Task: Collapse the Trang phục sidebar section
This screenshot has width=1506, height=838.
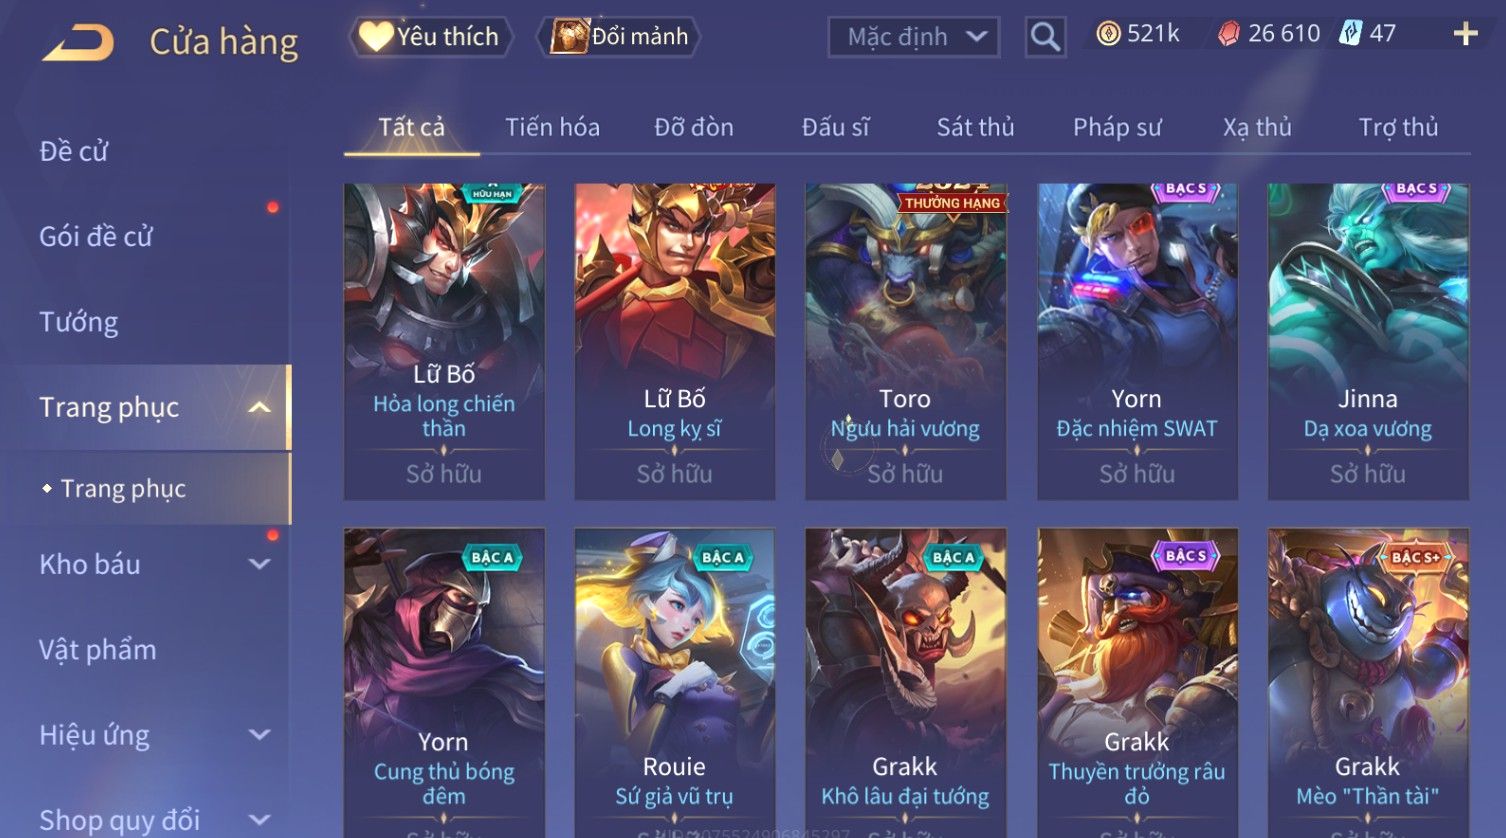Action: [x=259, y=407]
